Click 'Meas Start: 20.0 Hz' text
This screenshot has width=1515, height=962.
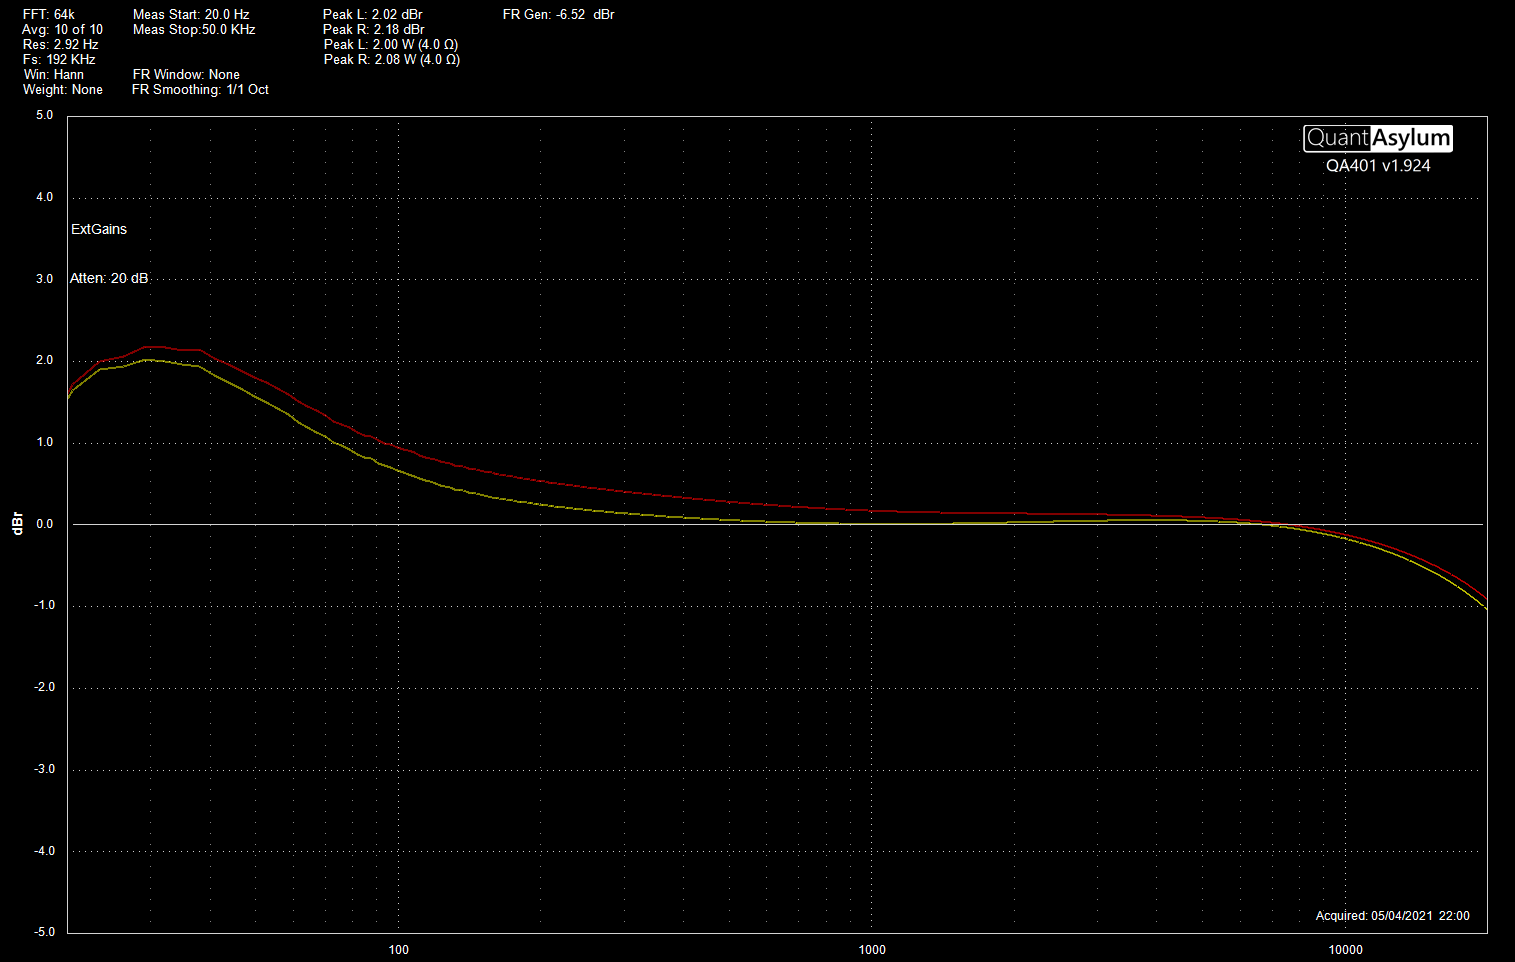tap(191, 15)
